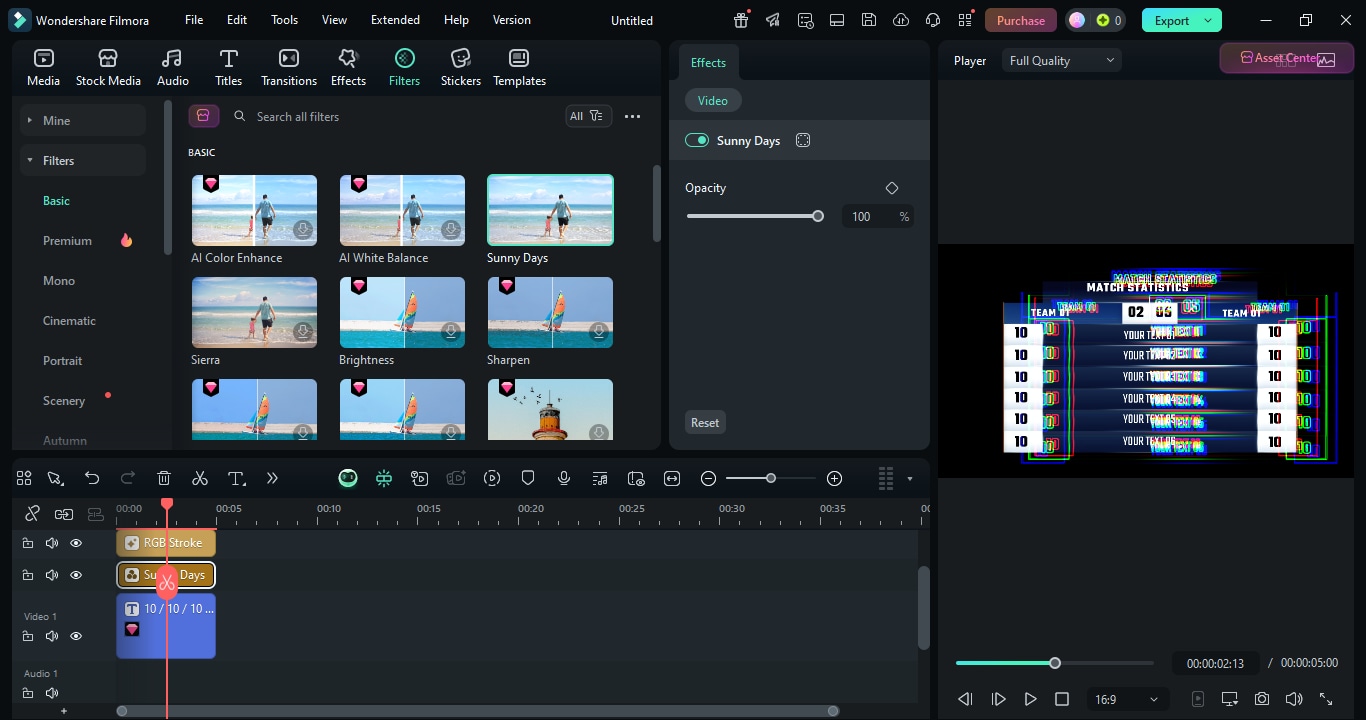
Task: Click the player fullscreen expand icon
Action: (x=1326, y=699)
